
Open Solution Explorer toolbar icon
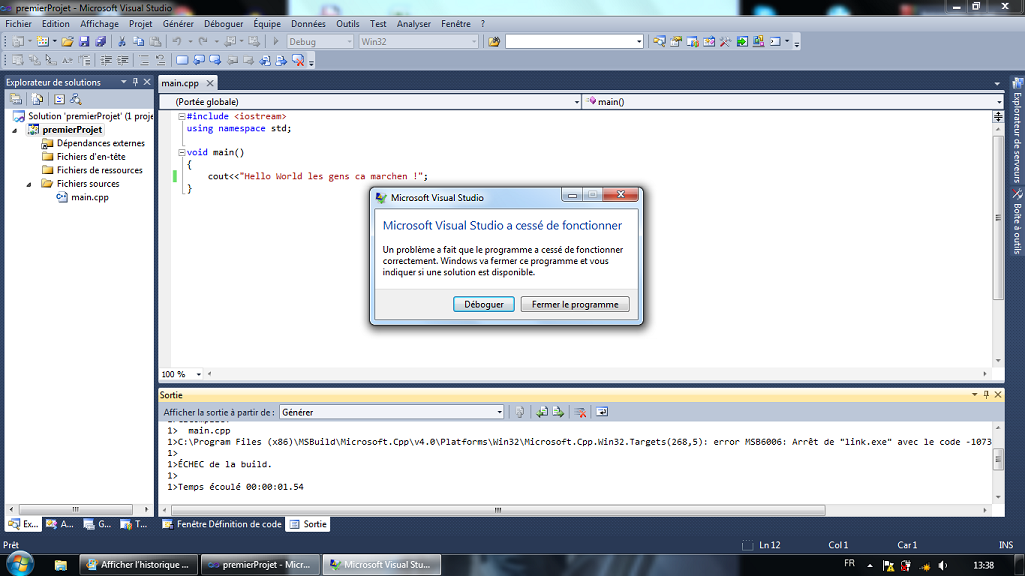click(659, 41)
